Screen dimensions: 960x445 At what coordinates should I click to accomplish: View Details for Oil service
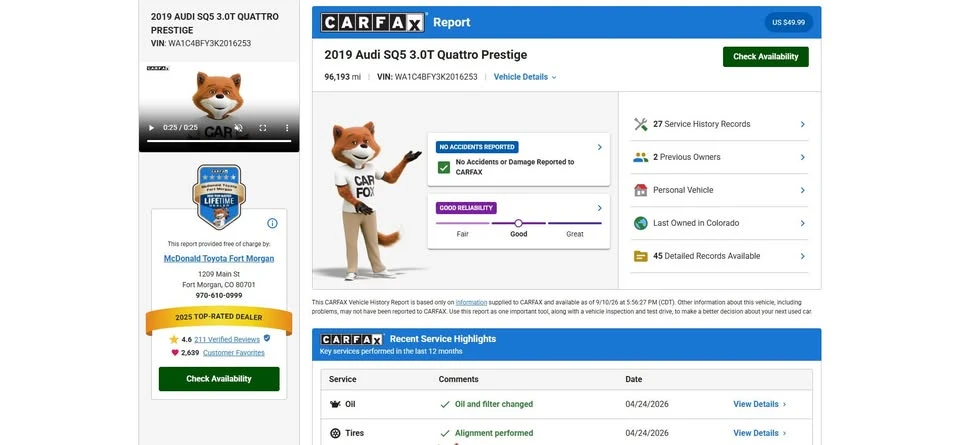[x=760, y=405]
